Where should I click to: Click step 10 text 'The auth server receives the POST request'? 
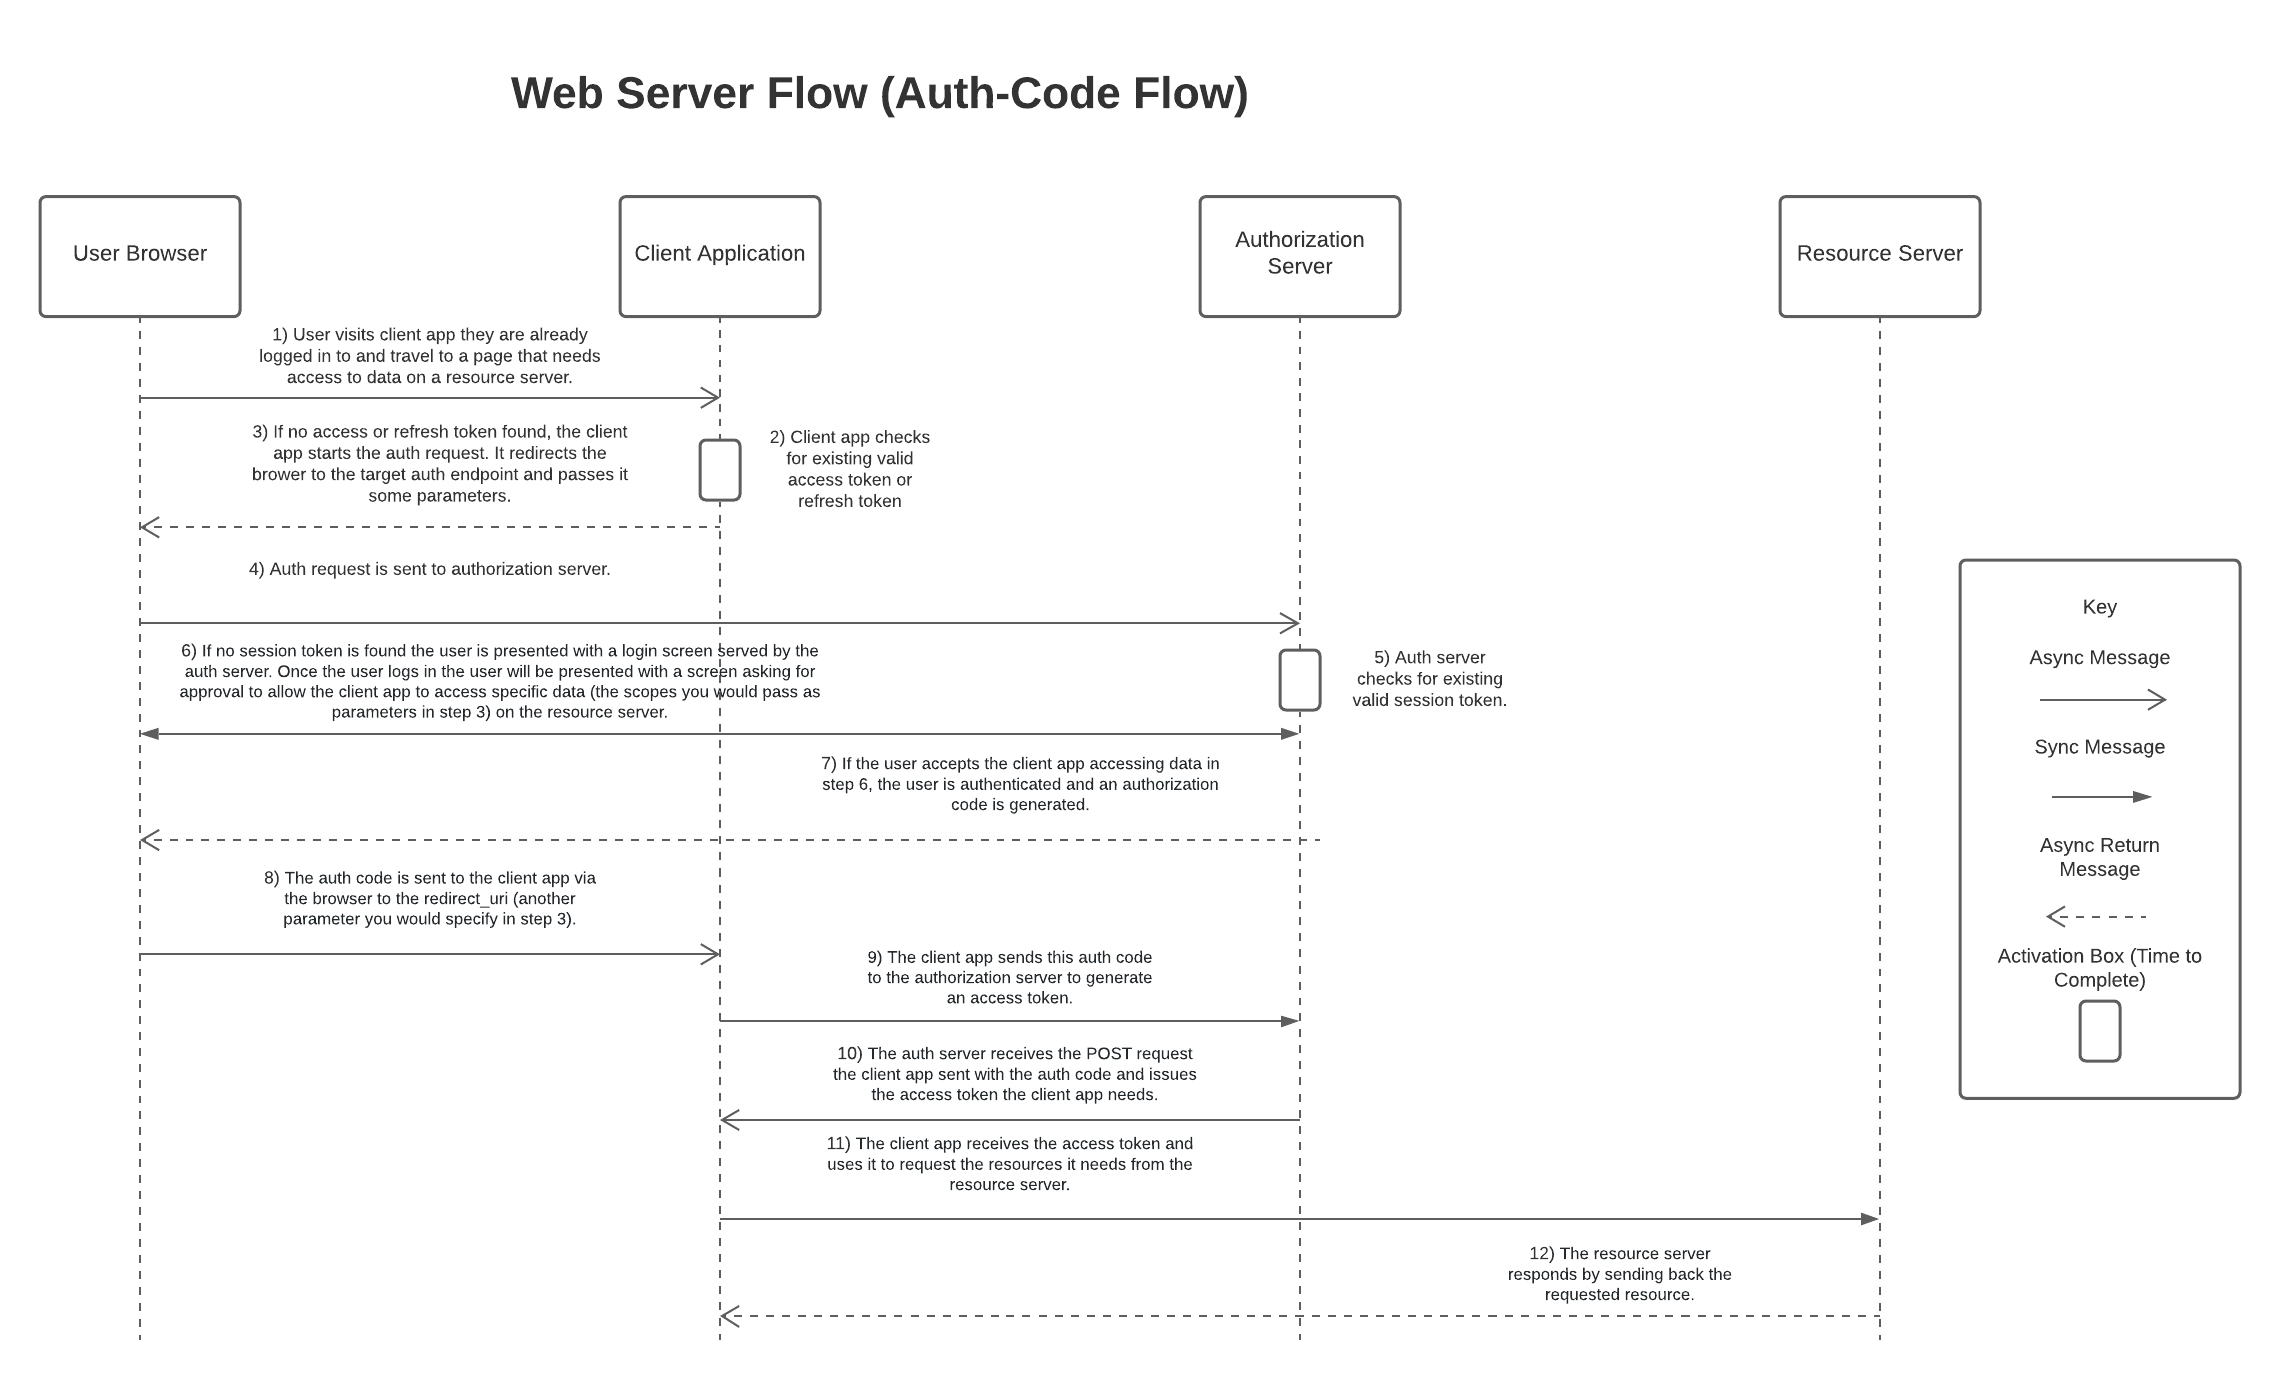(1015, 1074)
